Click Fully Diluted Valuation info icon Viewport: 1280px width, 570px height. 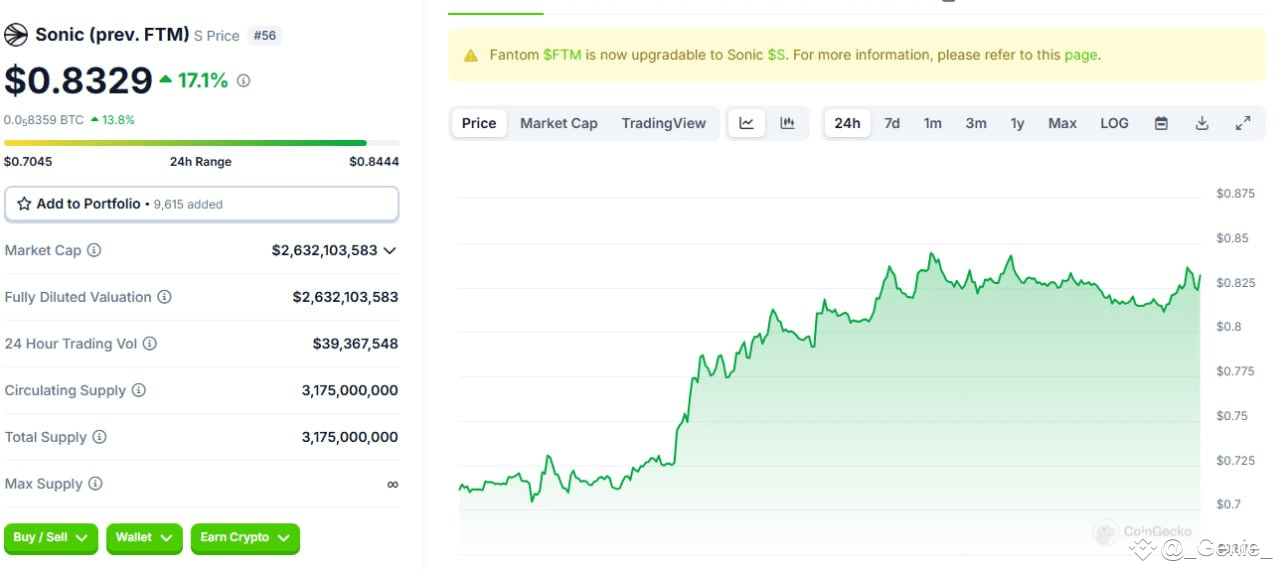(165, 297)
